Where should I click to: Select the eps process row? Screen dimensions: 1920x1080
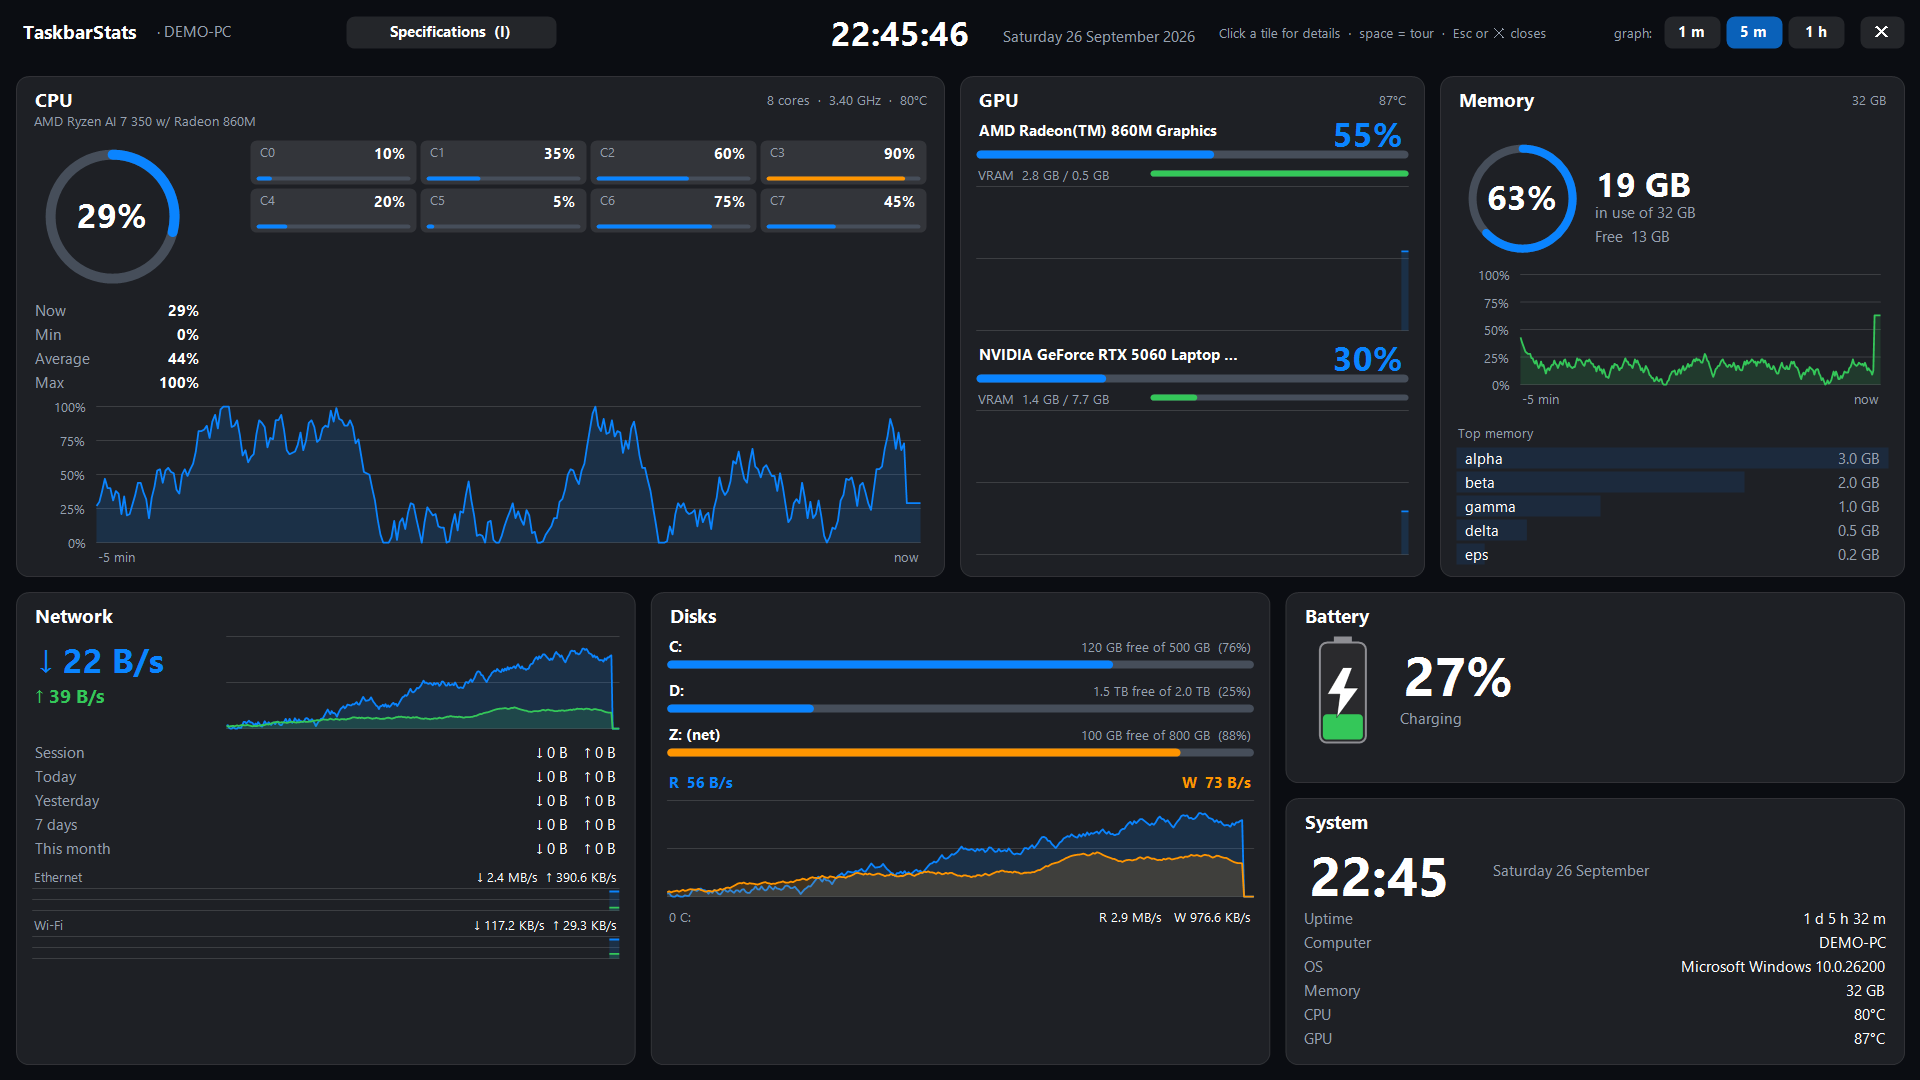[1672, 555]
